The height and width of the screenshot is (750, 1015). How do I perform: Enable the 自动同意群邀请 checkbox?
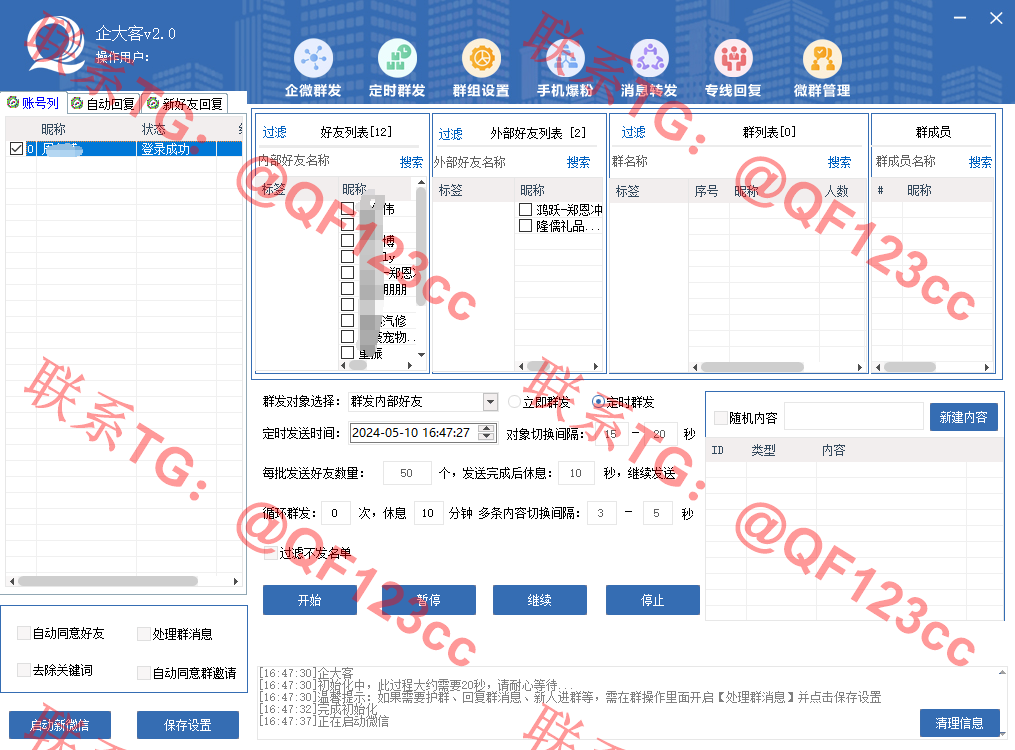144,673
